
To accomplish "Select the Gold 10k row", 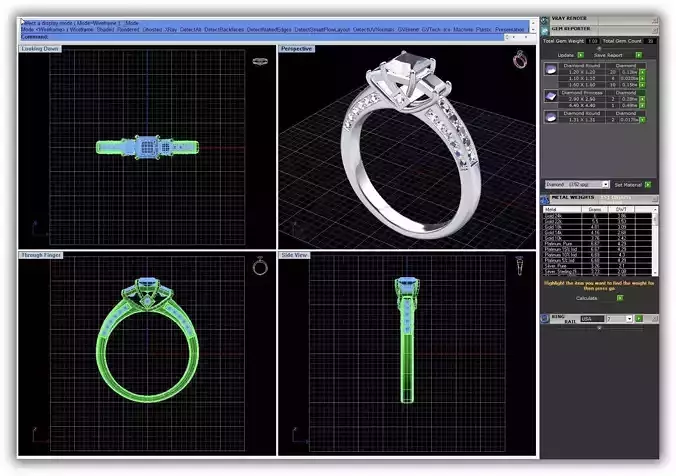I will (598, 238).
